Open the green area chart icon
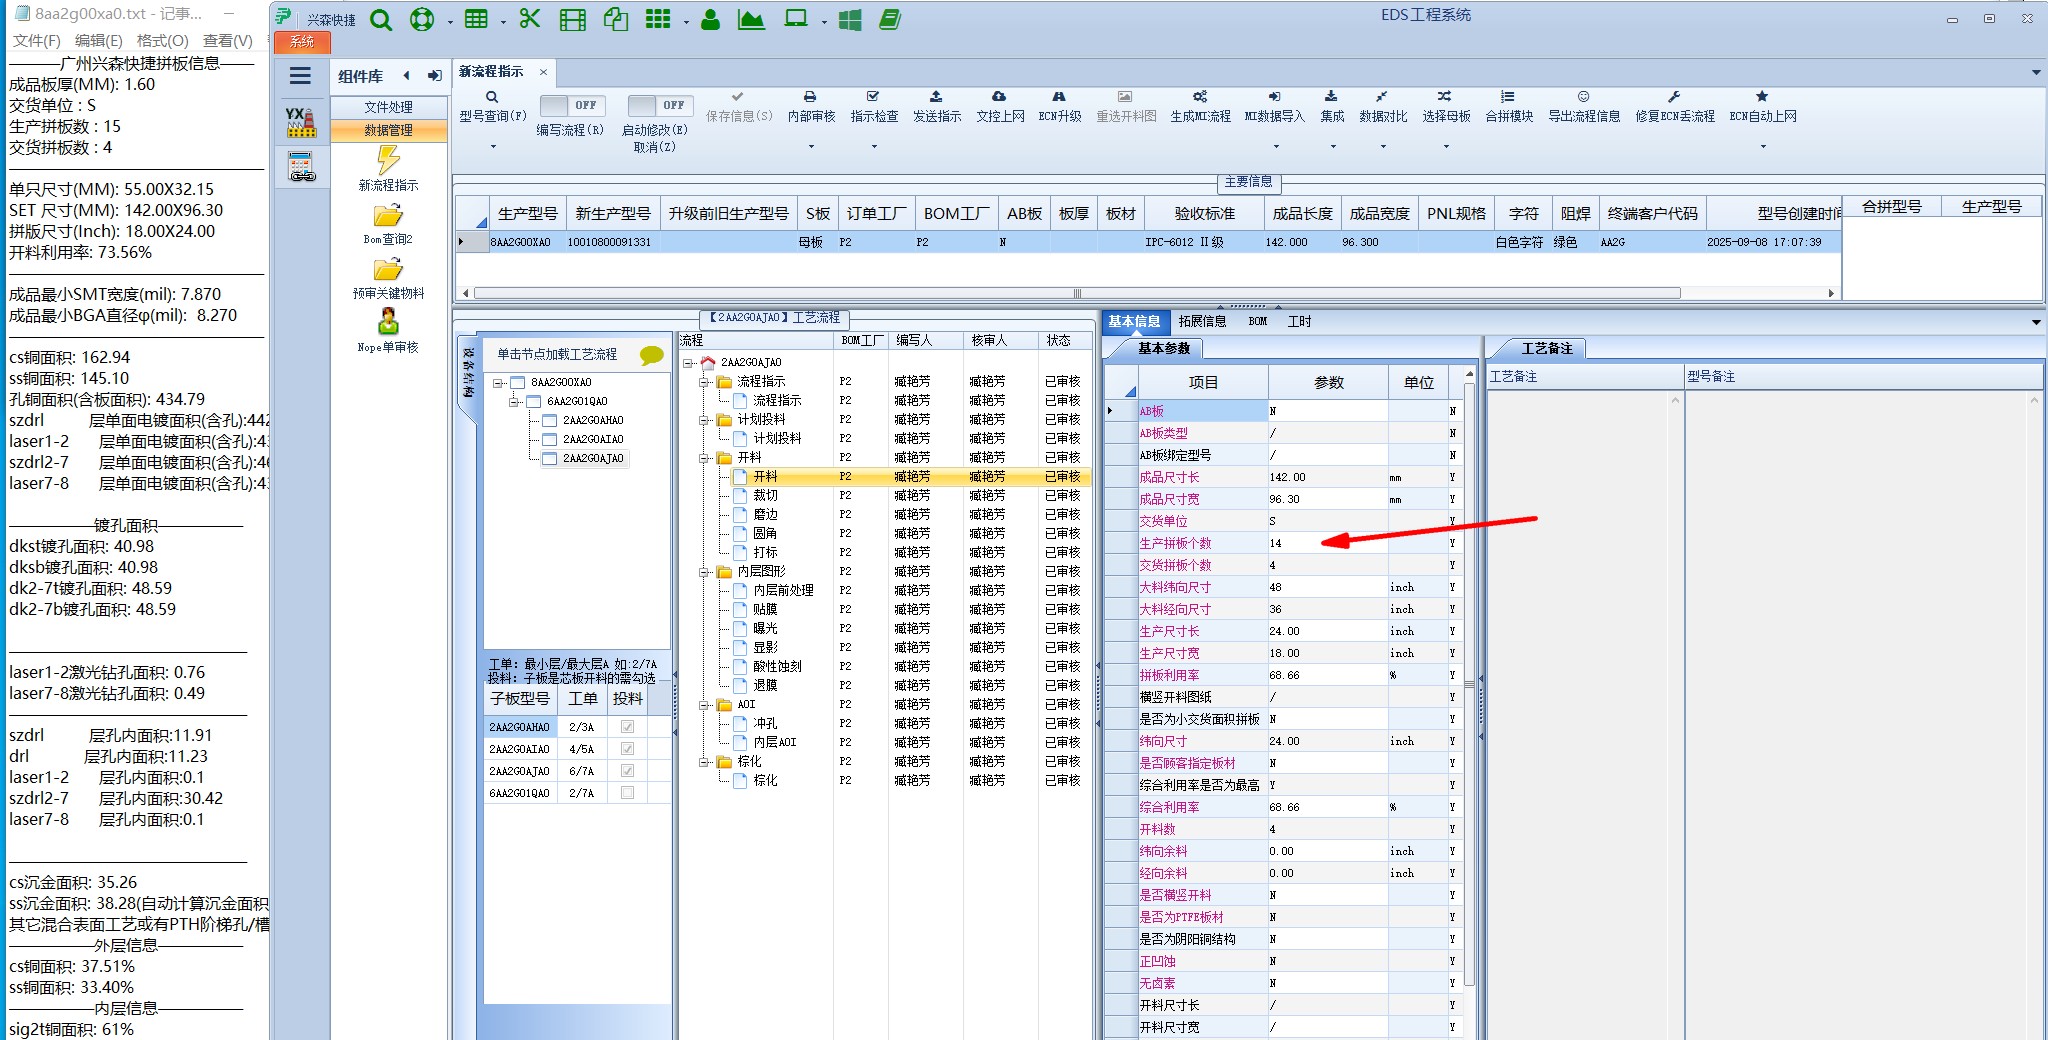Image resolution: width=2048 pixels, height=1040 pixels. pyautogui.click(x=751, y=20)
